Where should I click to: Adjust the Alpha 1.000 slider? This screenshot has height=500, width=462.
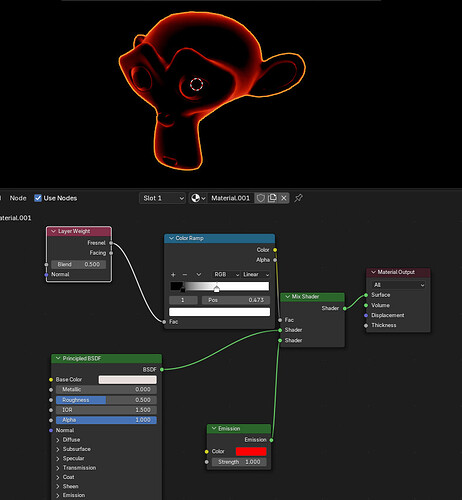(x=106, y=420)
